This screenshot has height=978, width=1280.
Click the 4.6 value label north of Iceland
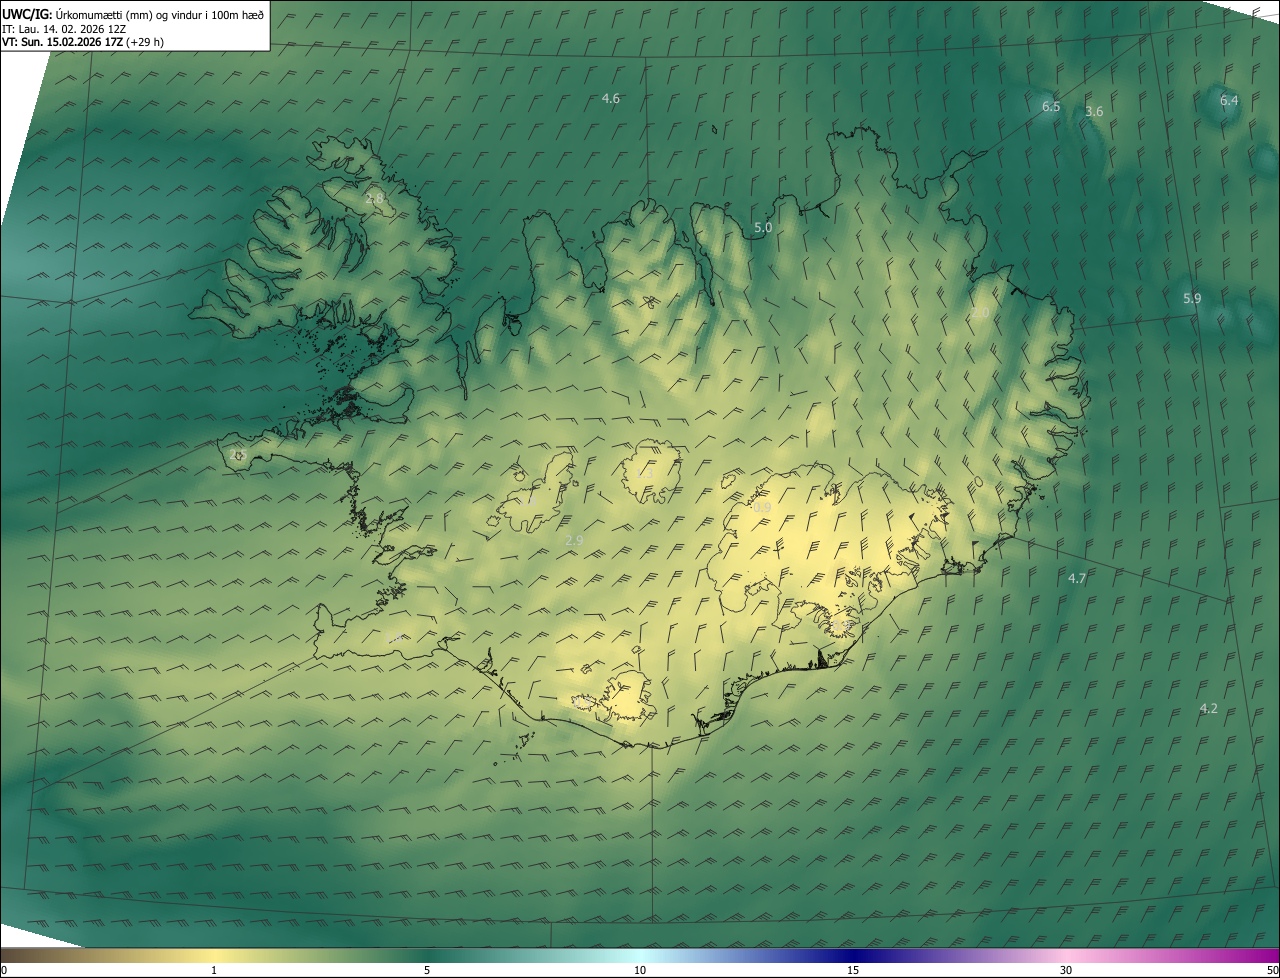[611, 98]
